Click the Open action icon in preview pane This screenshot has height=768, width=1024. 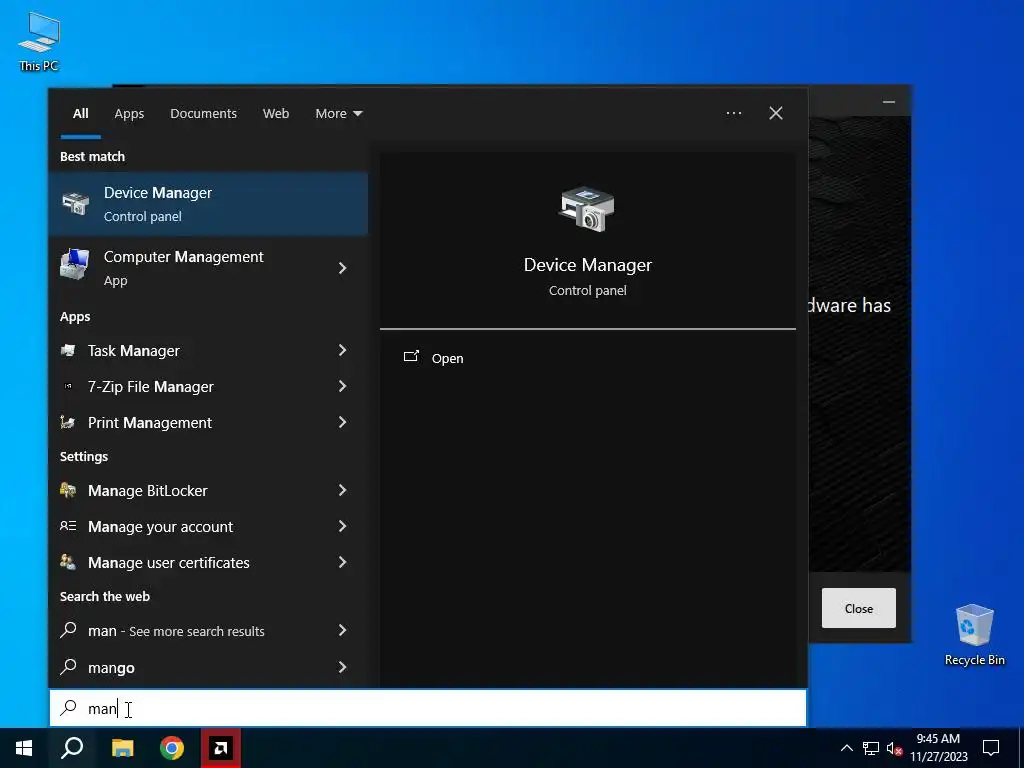[x=411, y=357]
